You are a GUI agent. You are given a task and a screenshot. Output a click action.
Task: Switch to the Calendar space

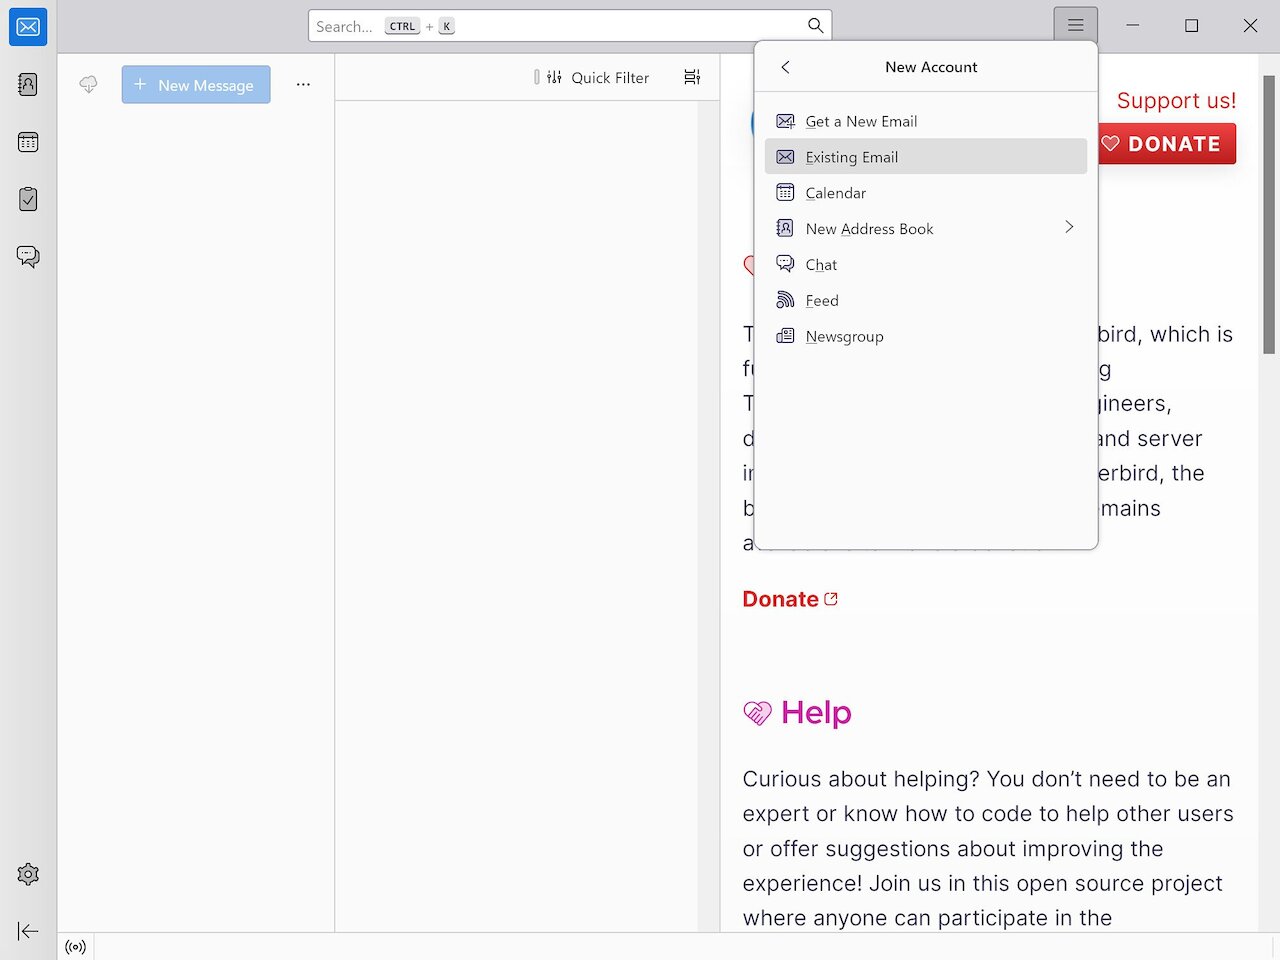click(x=27, y=141)
